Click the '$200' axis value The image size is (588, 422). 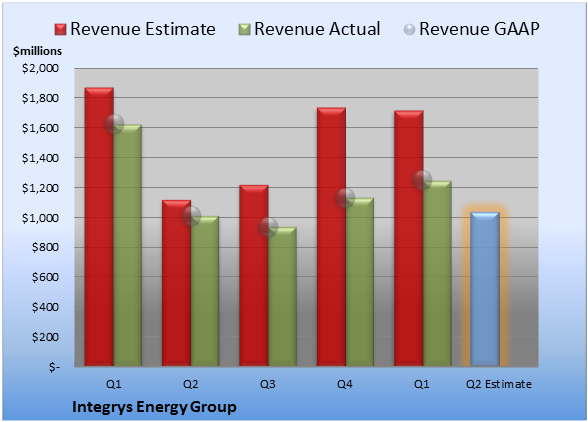[45, 337]
